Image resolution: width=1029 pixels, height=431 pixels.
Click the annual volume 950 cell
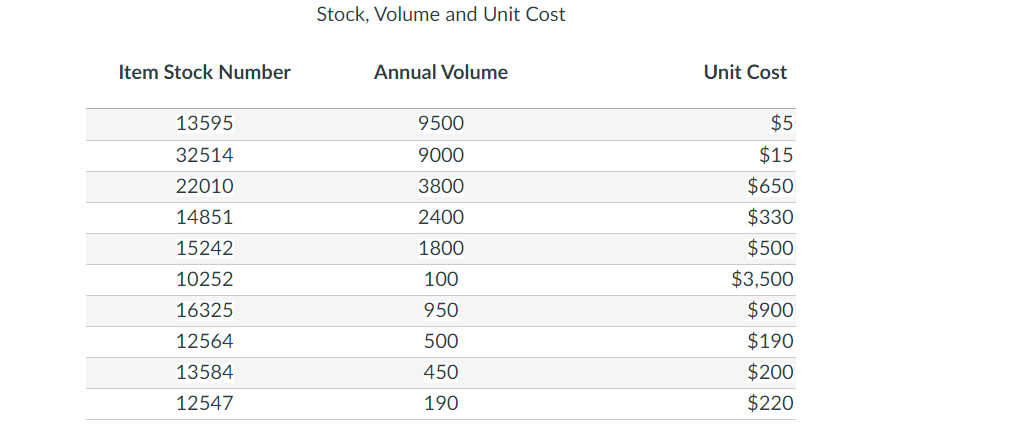coord(441,310)
